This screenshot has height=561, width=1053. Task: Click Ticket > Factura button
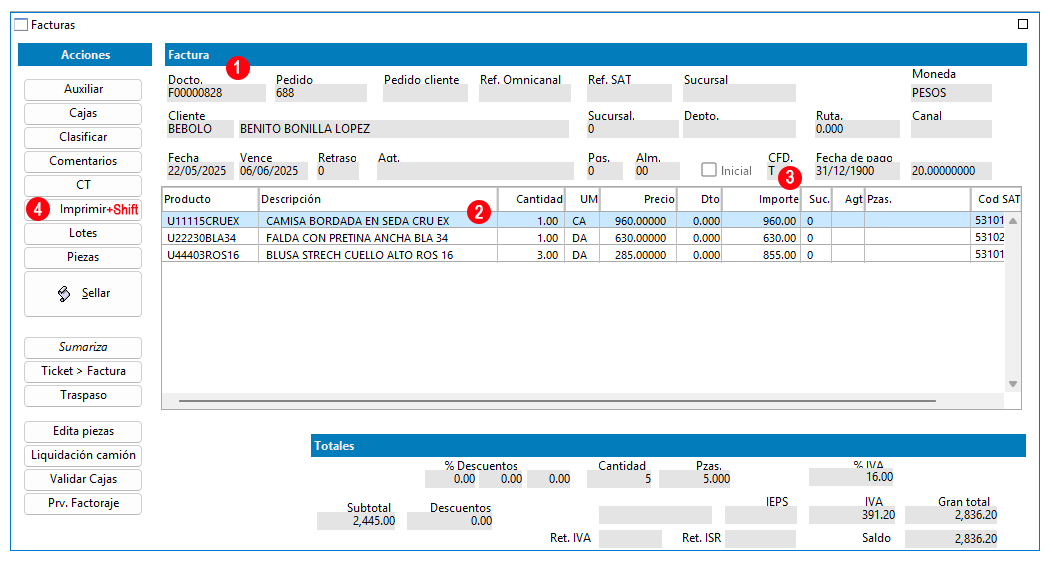[83, 372]
